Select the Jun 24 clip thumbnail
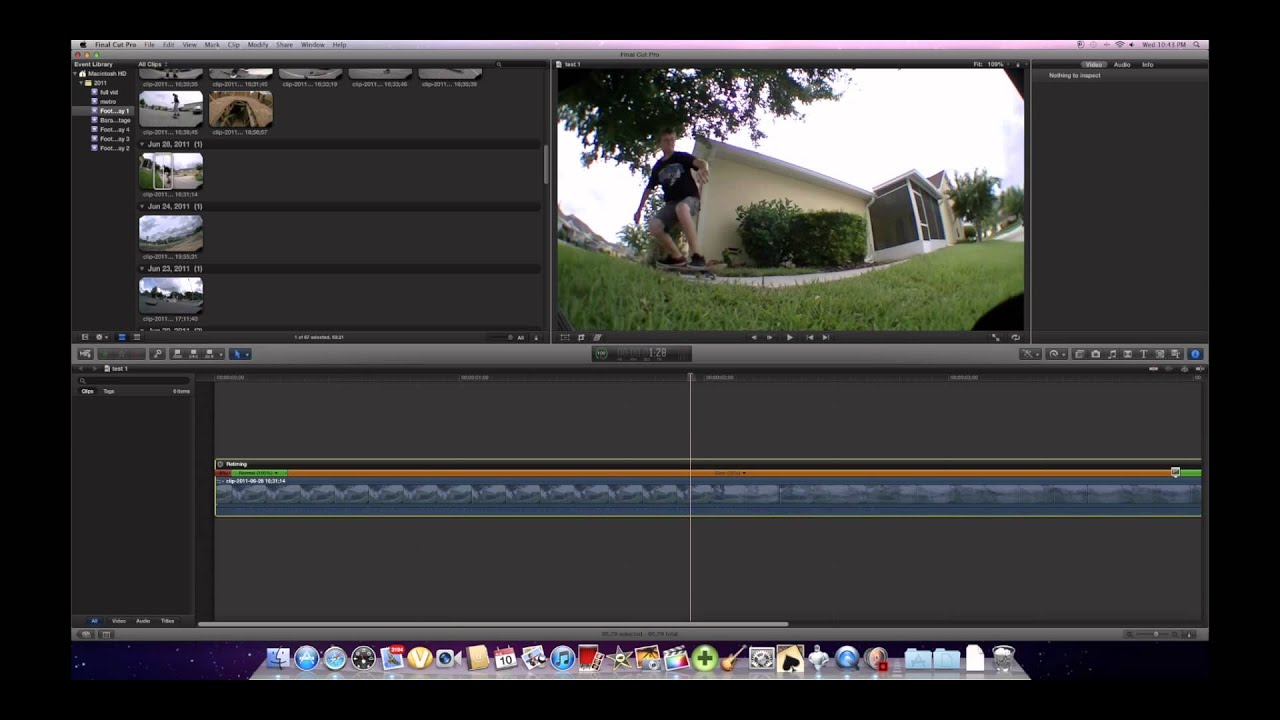 pyautogui.click(x=171, y=233)
